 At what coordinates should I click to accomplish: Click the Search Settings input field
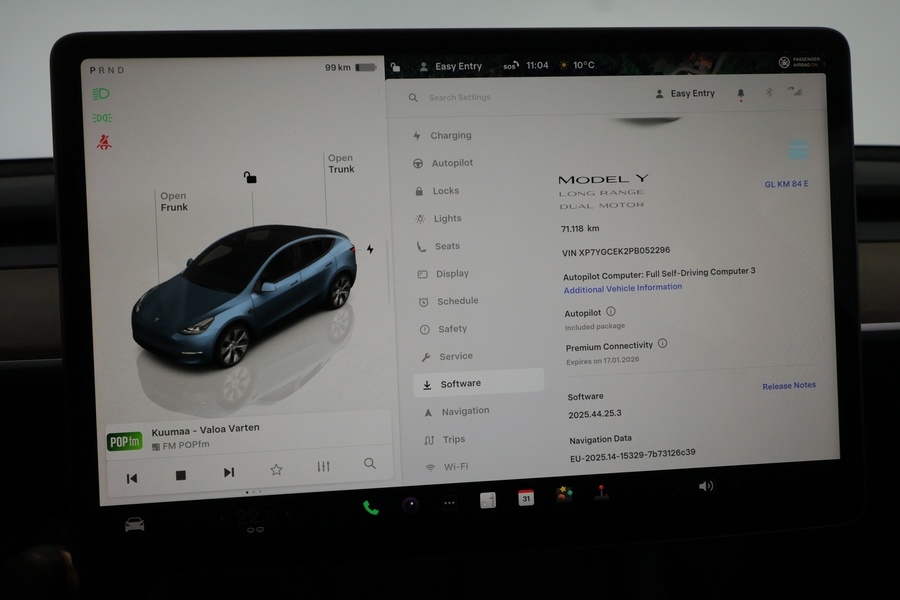point(460,97)
